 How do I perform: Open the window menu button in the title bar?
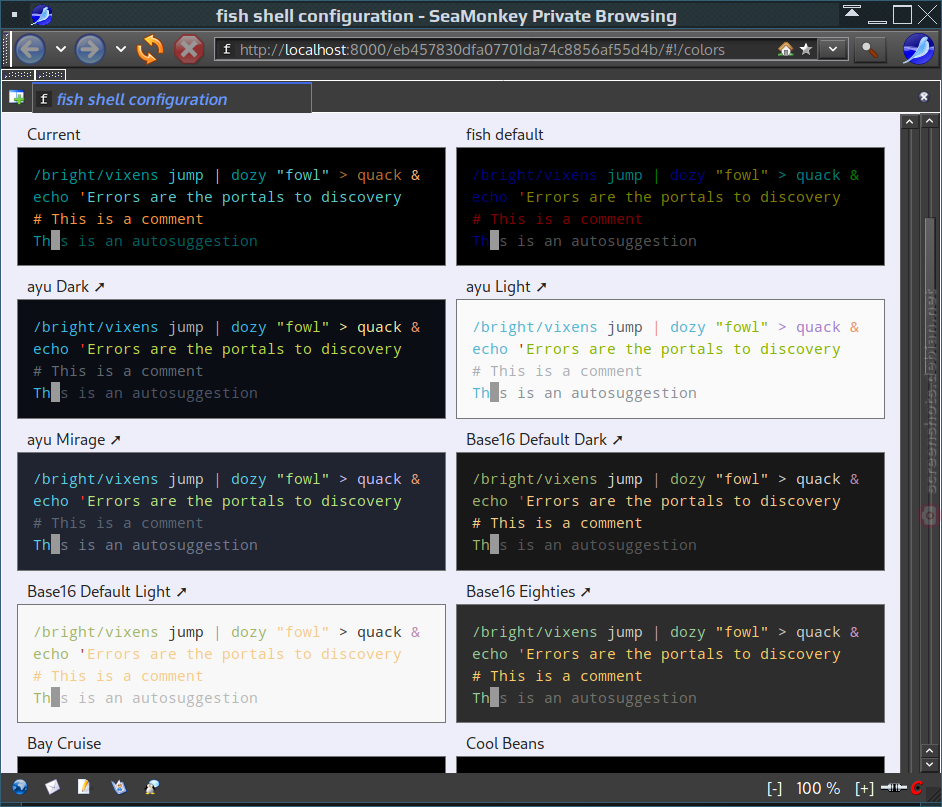[14, 14]
